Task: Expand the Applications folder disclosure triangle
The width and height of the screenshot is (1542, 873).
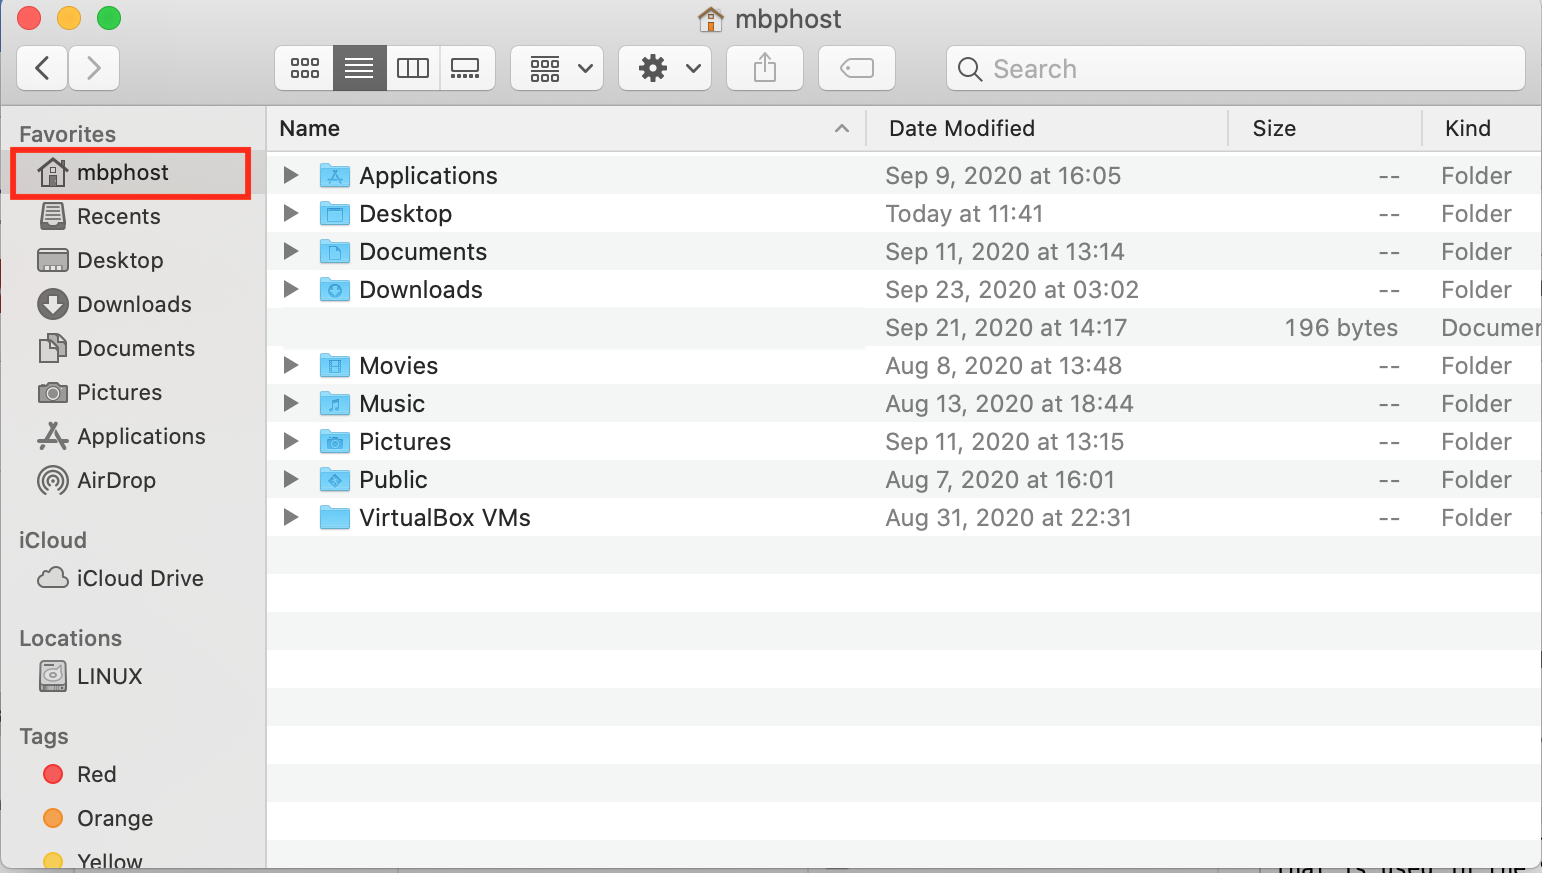Action: pos(291,176)
